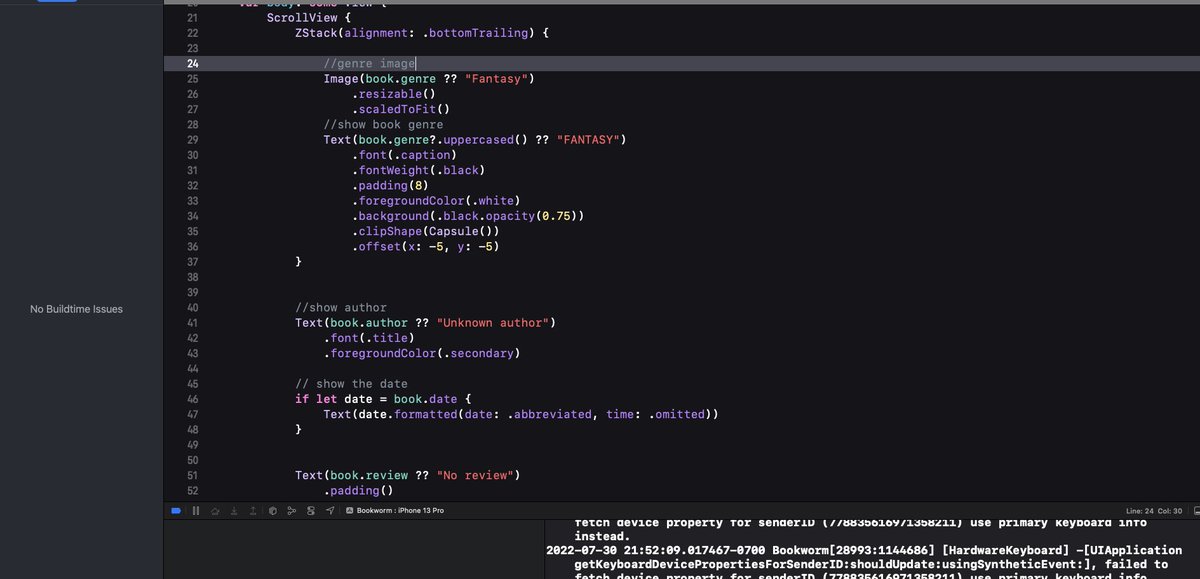Click the .fontWeight(.black) modifier
Image resolution: width=1200 pixels, height=579 pixels.
[x=418, y=170]
